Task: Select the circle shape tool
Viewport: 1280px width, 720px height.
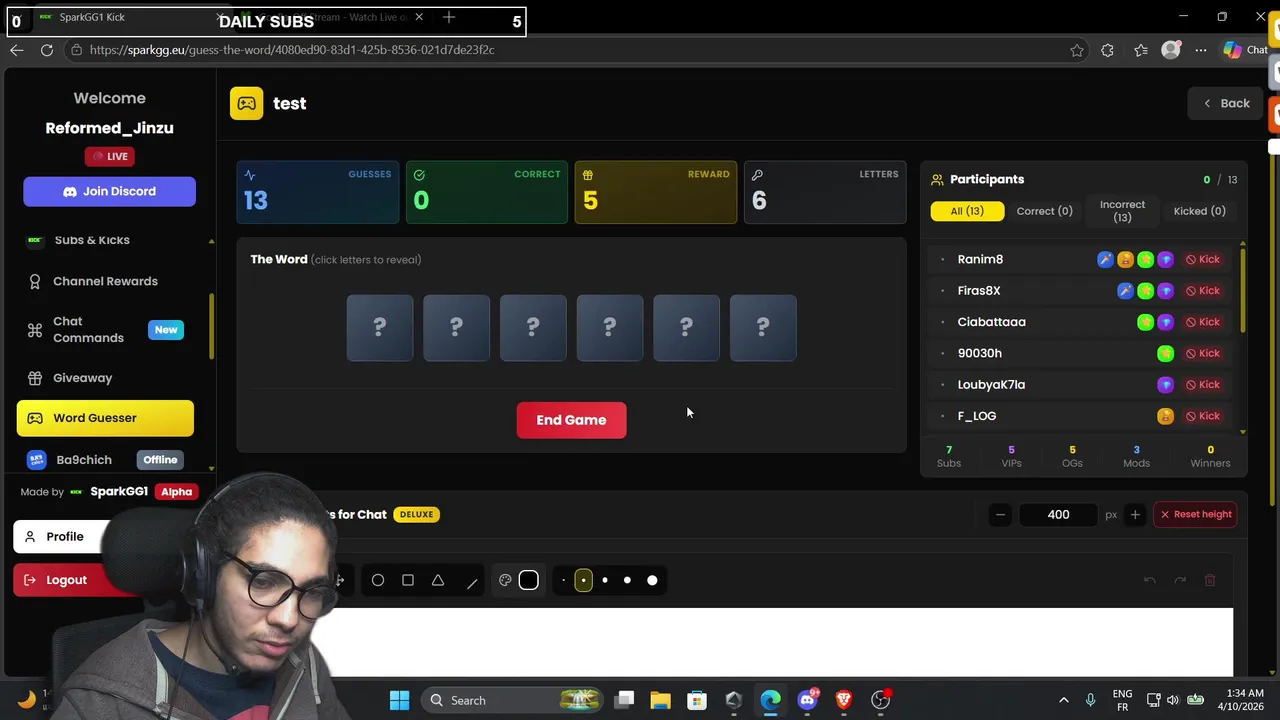Action: pyautogui.click(x=378, y=580)
